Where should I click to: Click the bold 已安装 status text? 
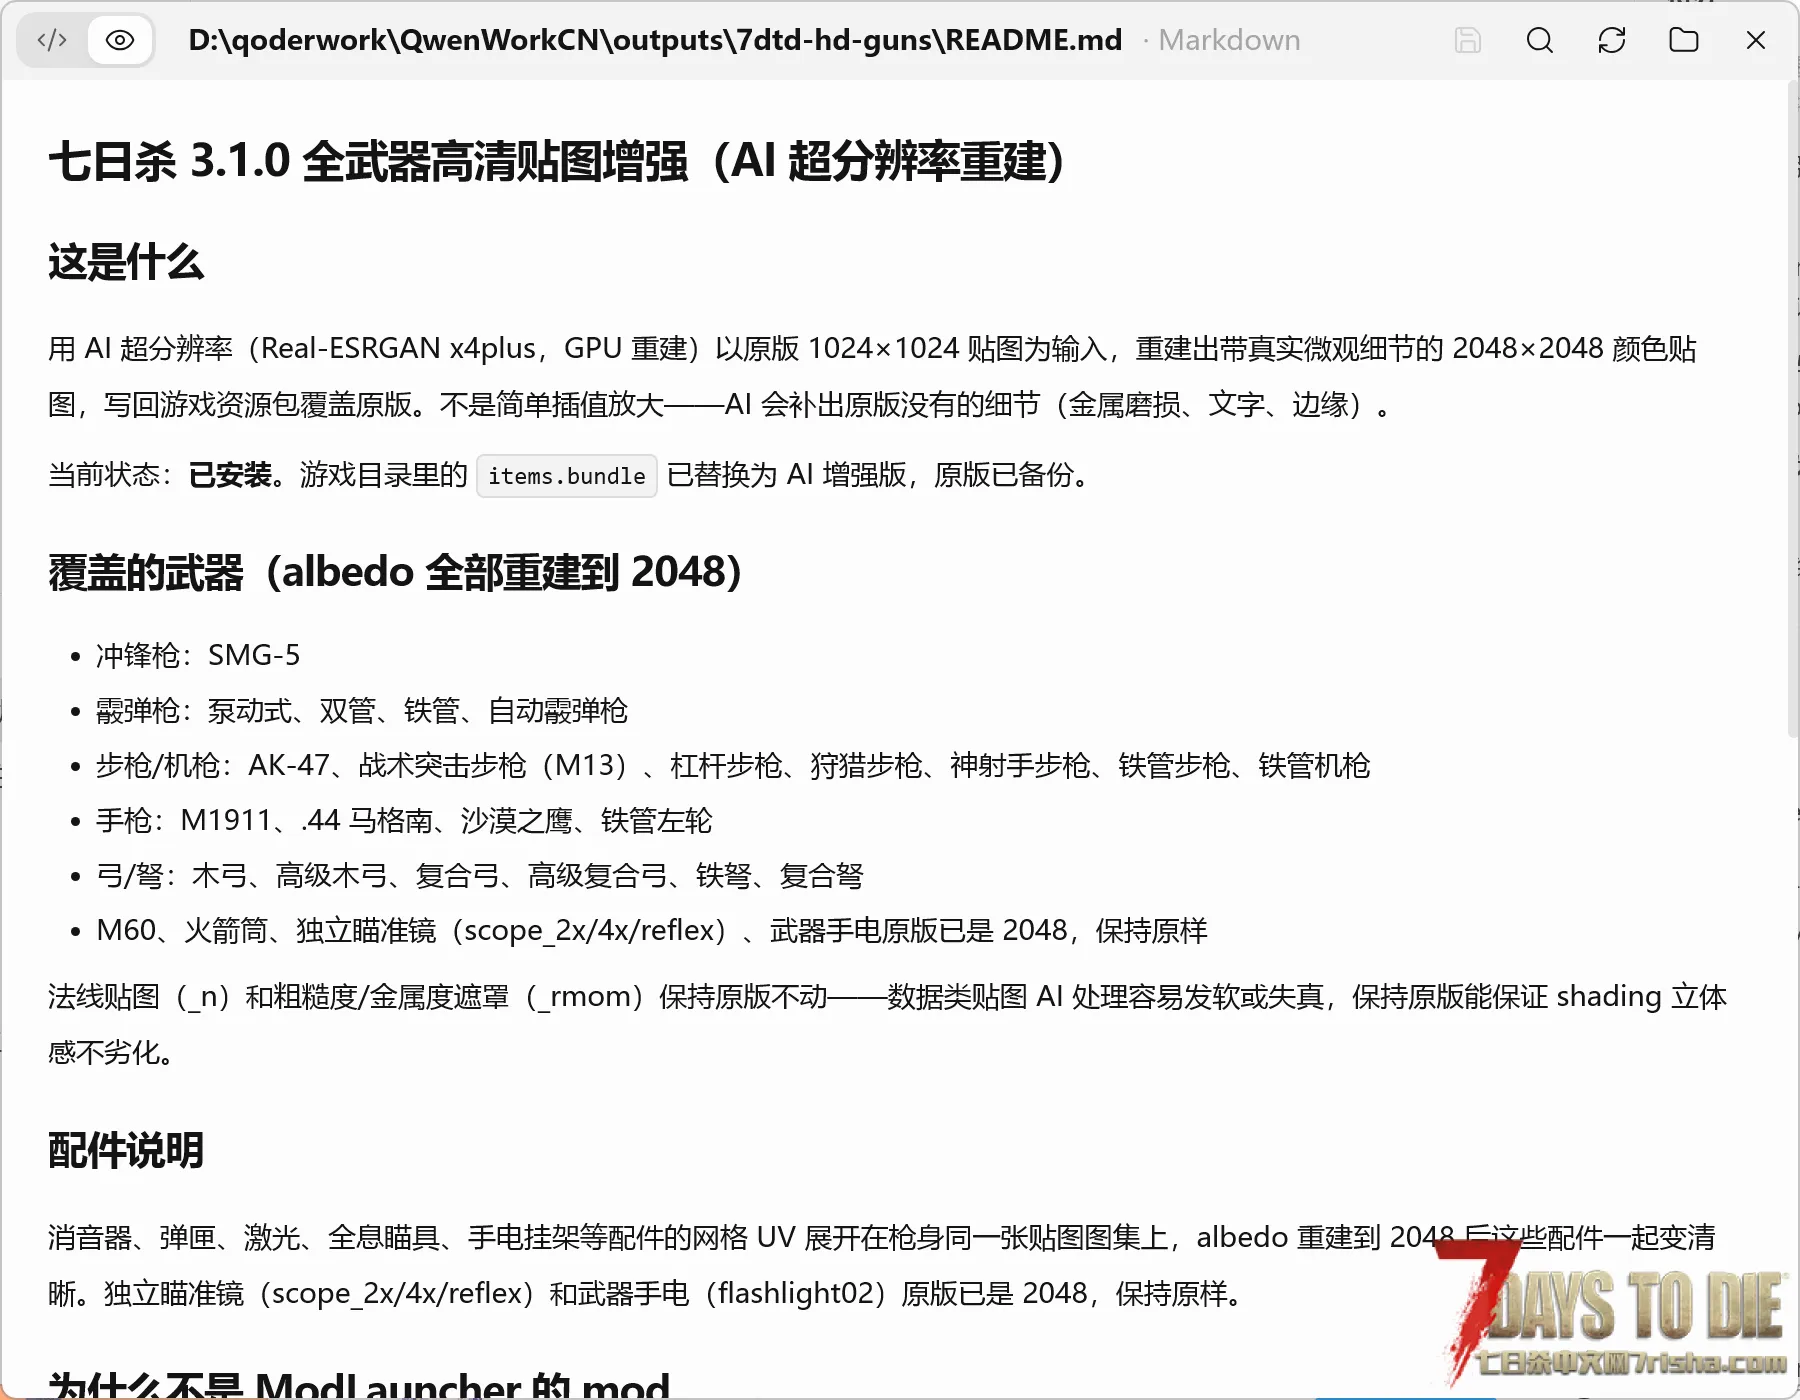230,475
